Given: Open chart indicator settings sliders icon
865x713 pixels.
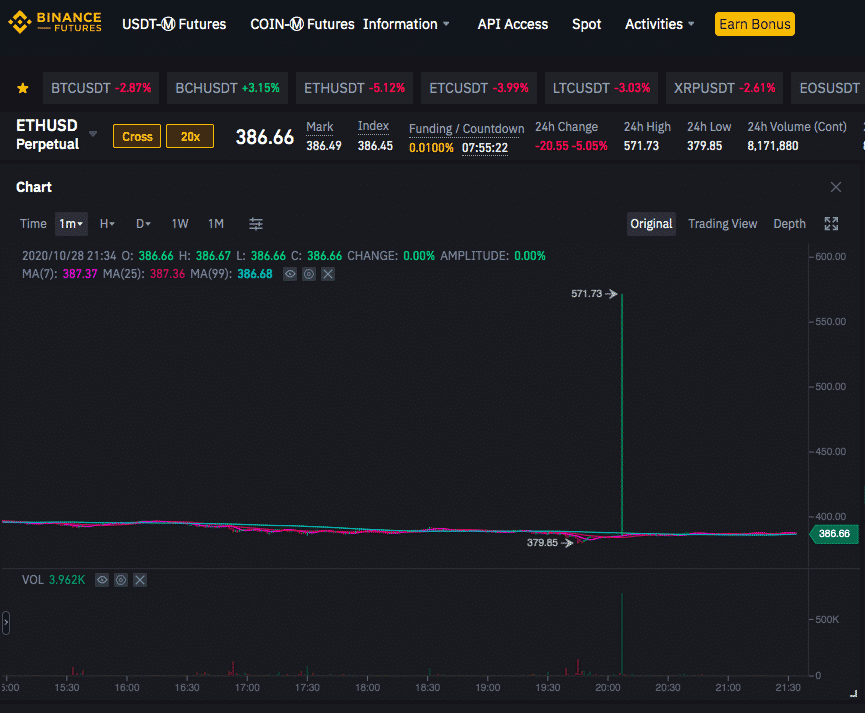Looking at the screenshot, I should (255, 224).
